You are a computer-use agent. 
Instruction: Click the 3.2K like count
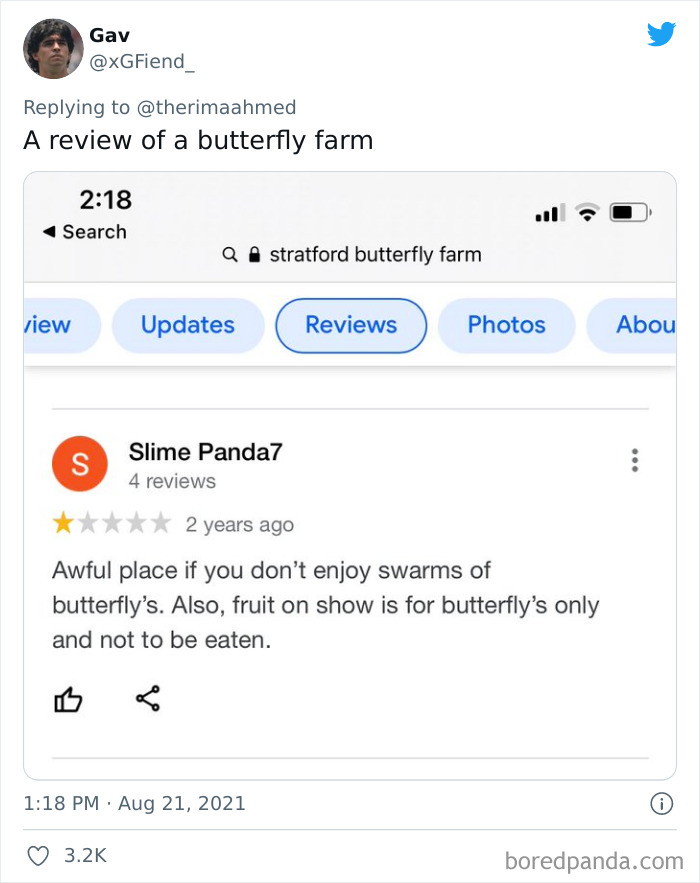[84, 855]
